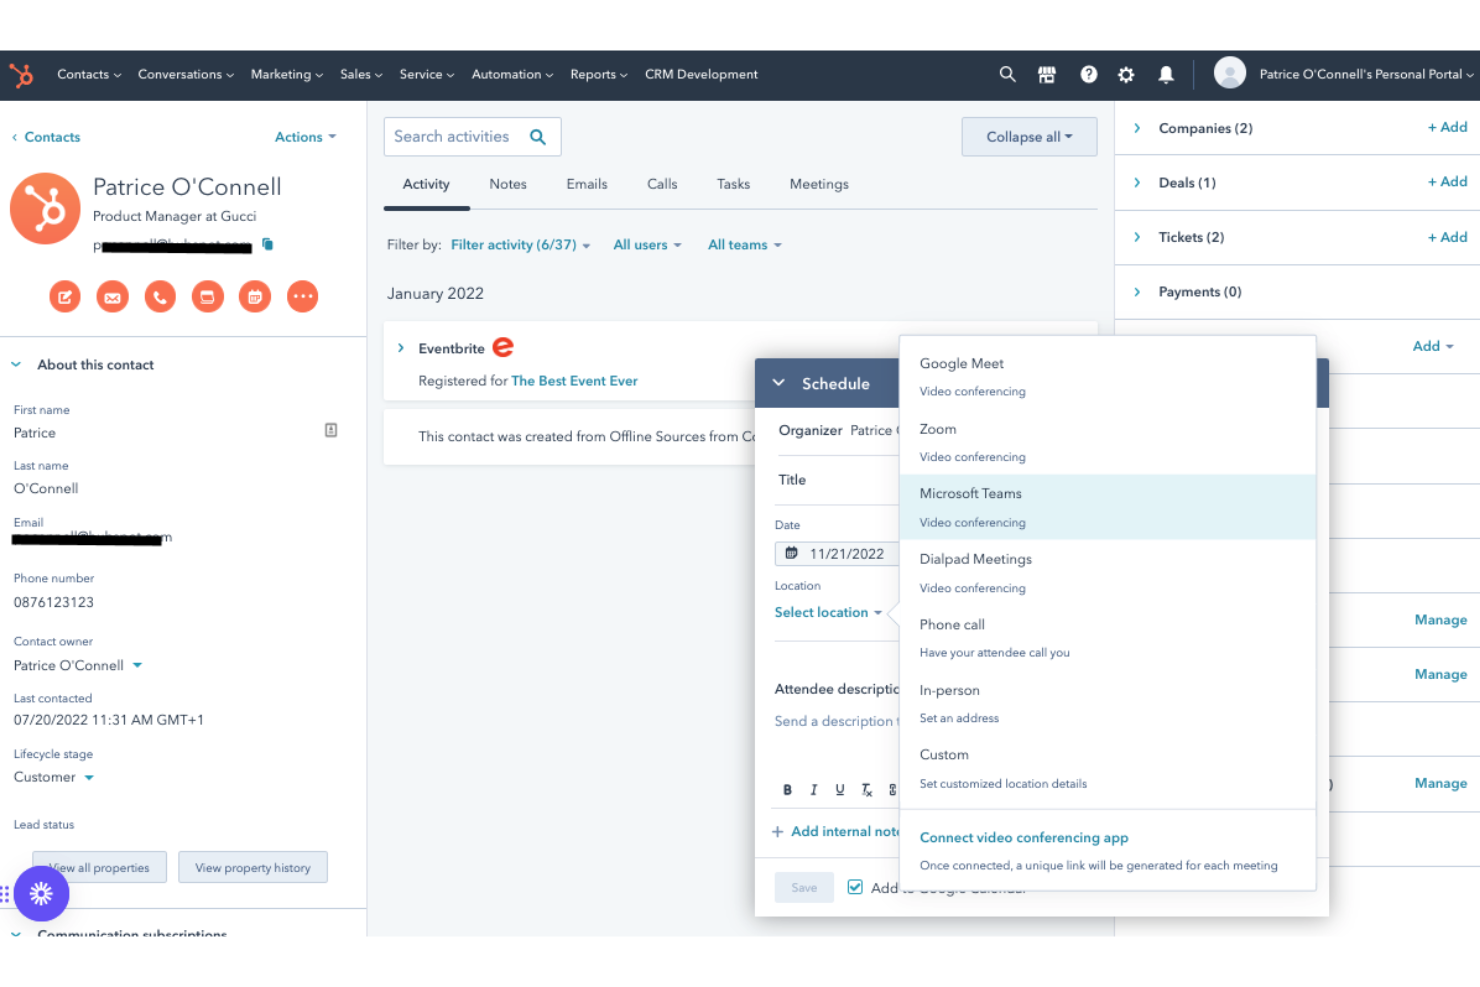Create a note with the orange note icon

(65, 296)
